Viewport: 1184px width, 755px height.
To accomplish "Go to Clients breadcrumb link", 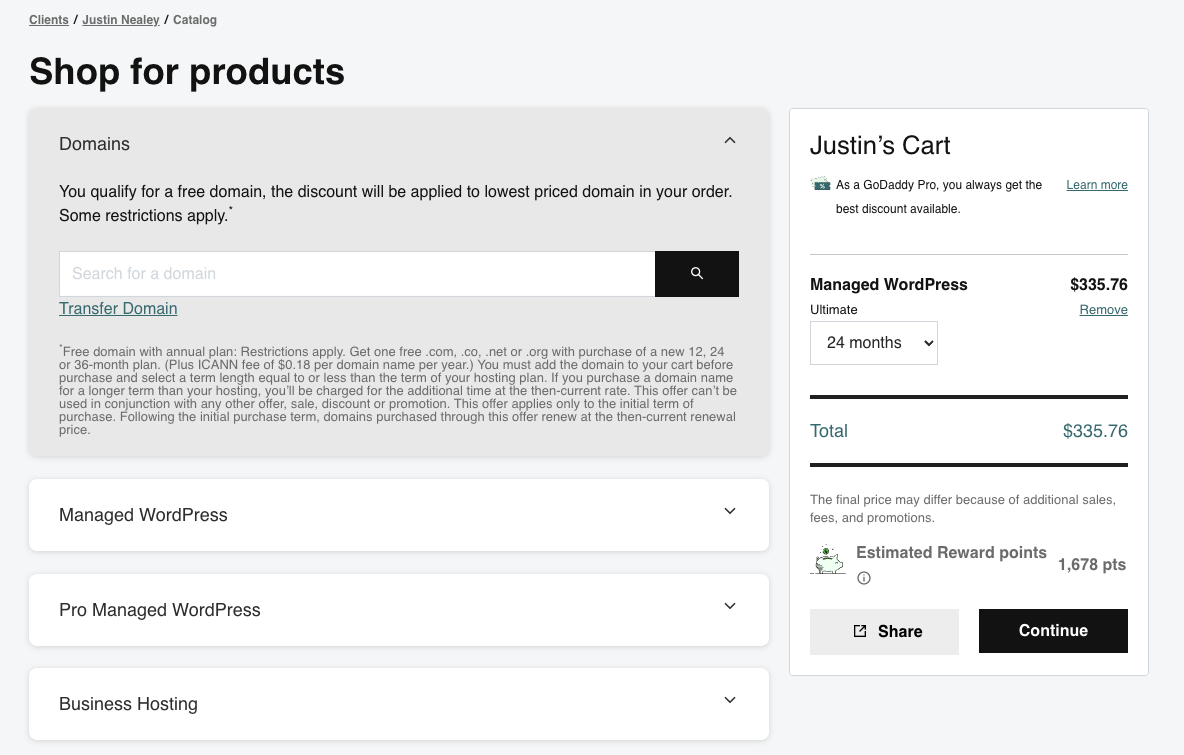I will point(48,20).
